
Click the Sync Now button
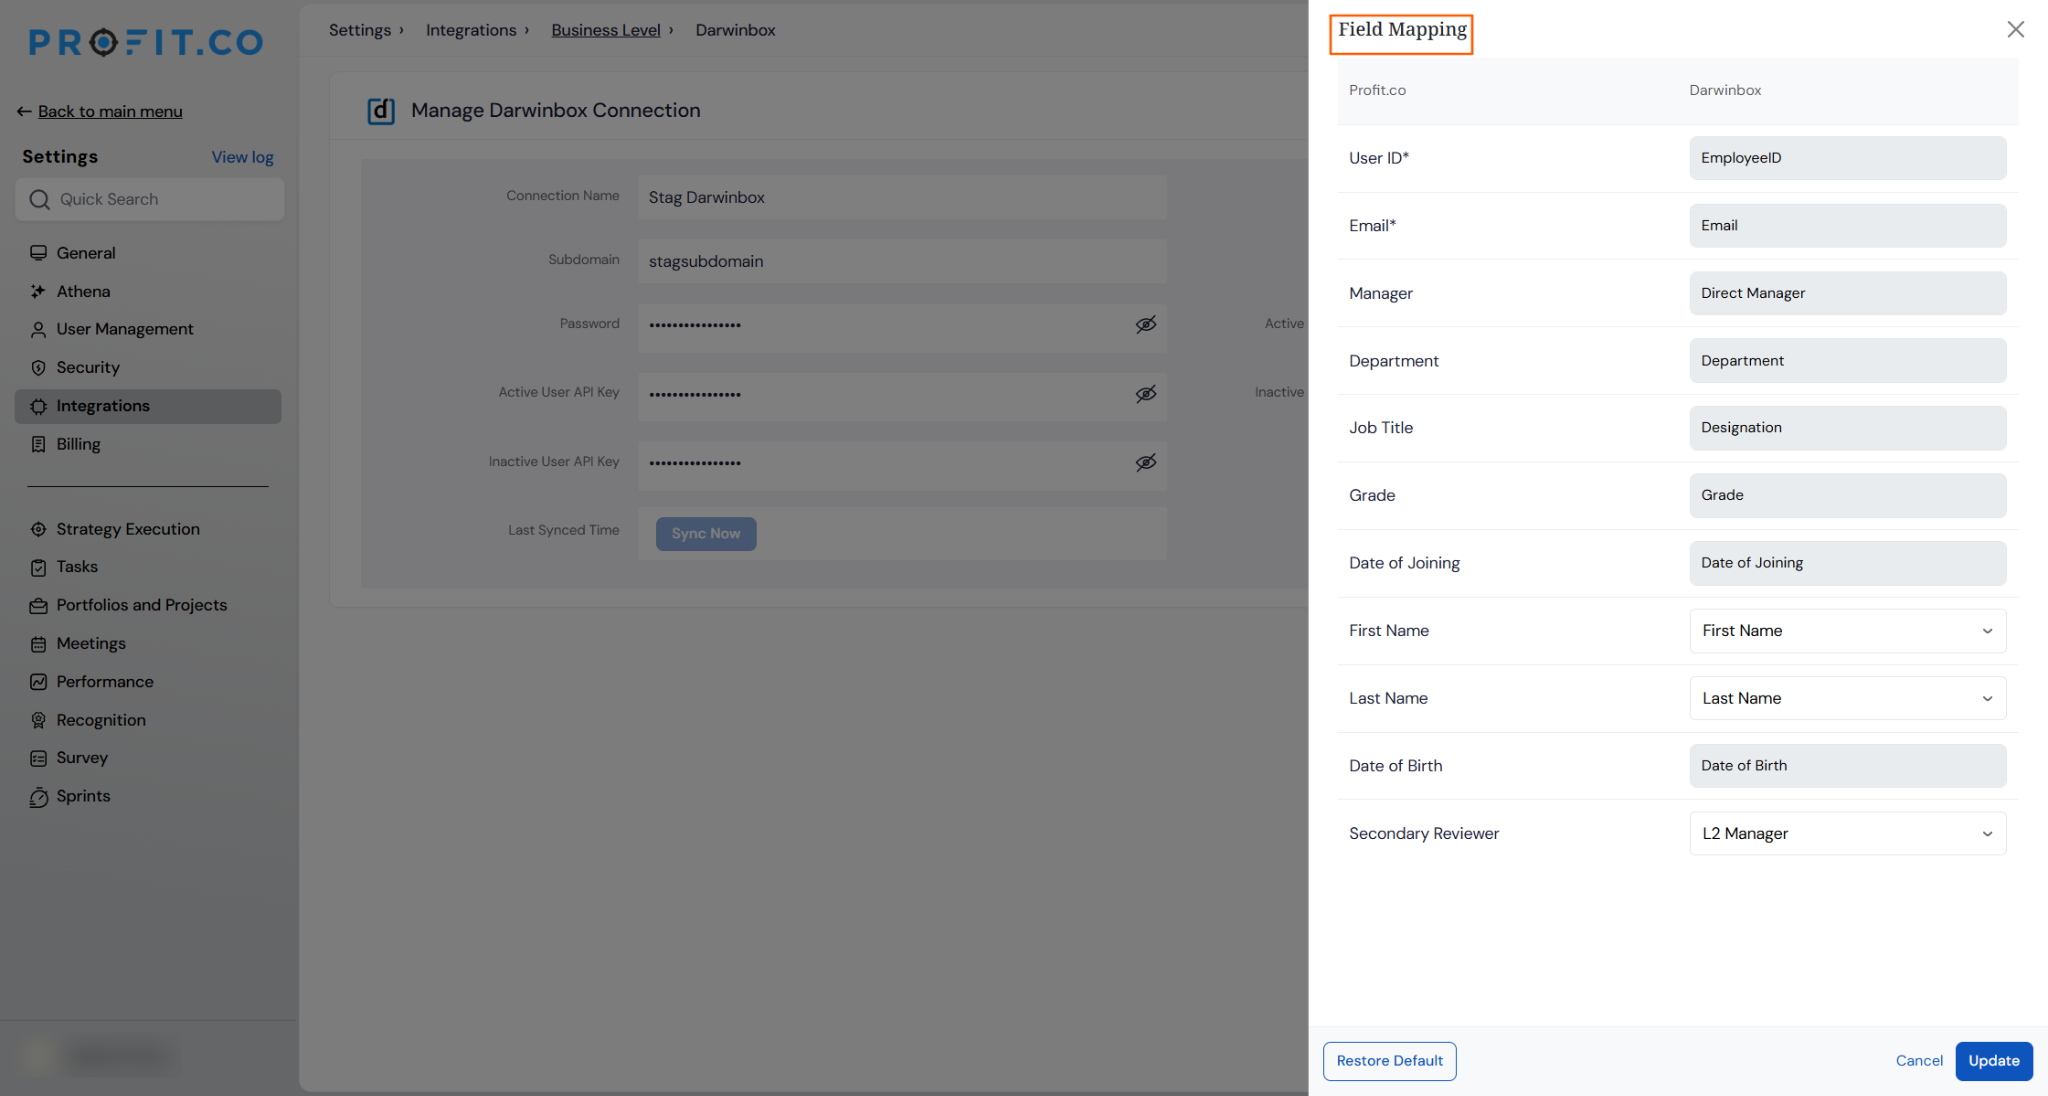[x=706, y=534]
